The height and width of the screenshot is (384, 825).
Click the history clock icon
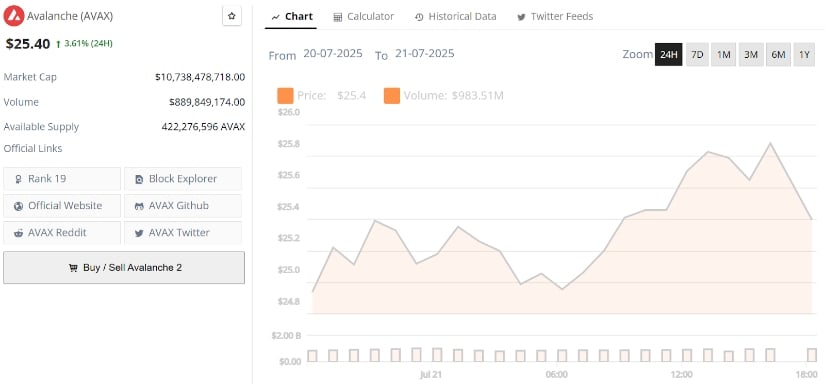(419, 17)
